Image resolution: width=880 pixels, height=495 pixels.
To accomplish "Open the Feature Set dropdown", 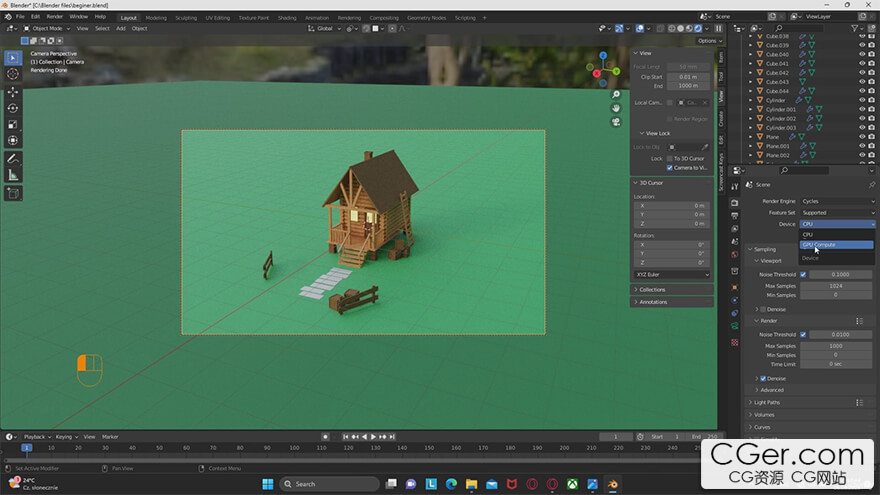I will [x=837, y=213].
